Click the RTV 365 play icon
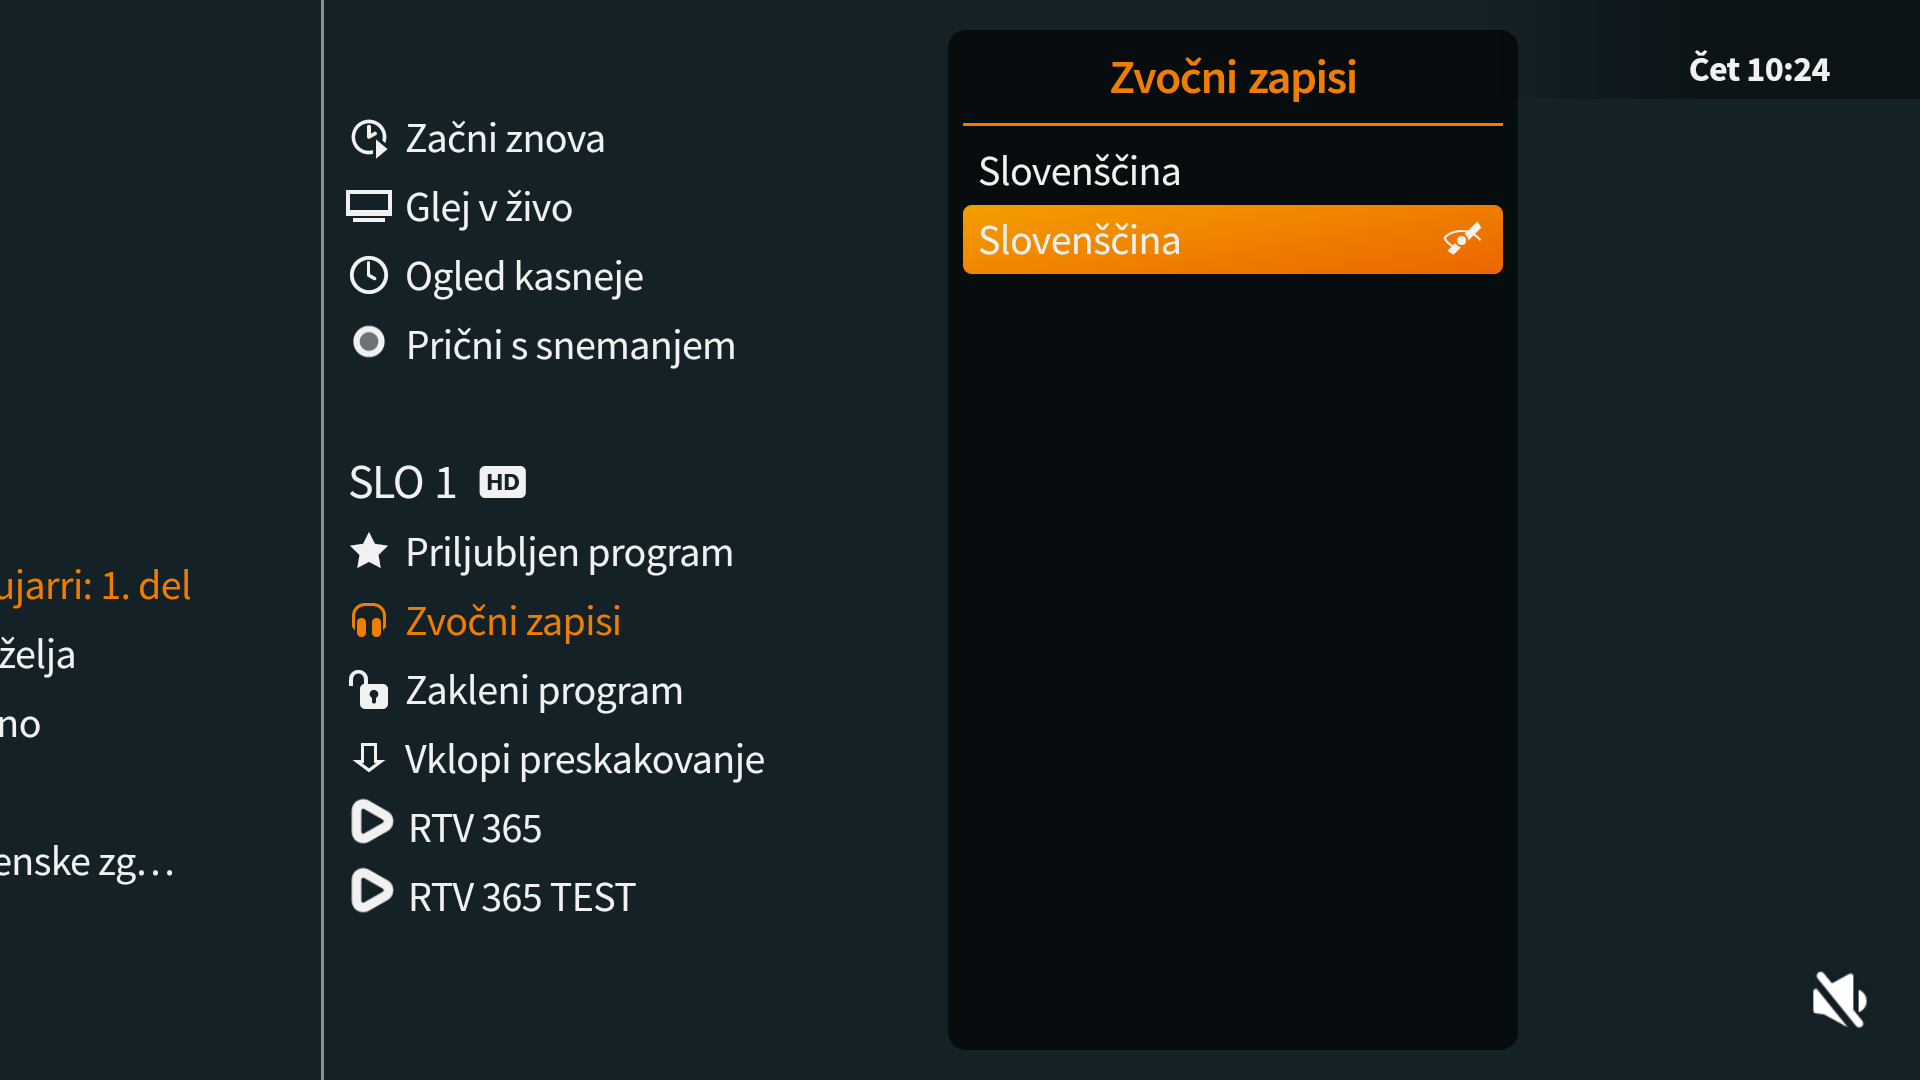Image resolution: width=1920 pixels, height=1080 pixels. point(371,823)
